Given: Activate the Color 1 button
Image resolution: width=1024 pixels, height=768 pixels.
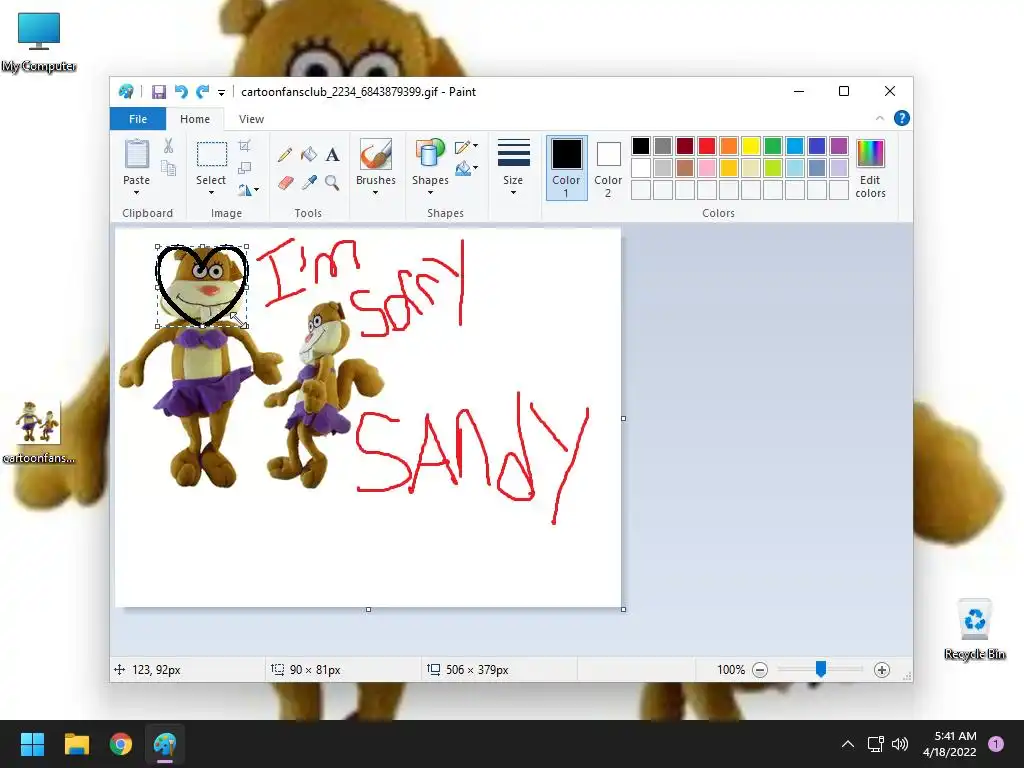Looking at the screenshot, I should (566, 168).
